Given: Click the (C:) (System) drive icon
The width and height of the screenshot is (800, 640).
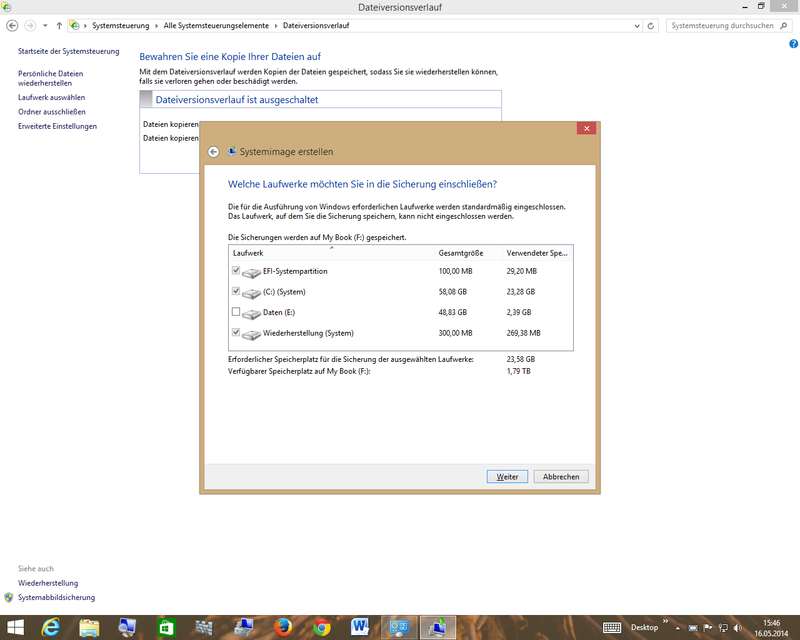Looking at the screenshot, I should tap(251, 293).
